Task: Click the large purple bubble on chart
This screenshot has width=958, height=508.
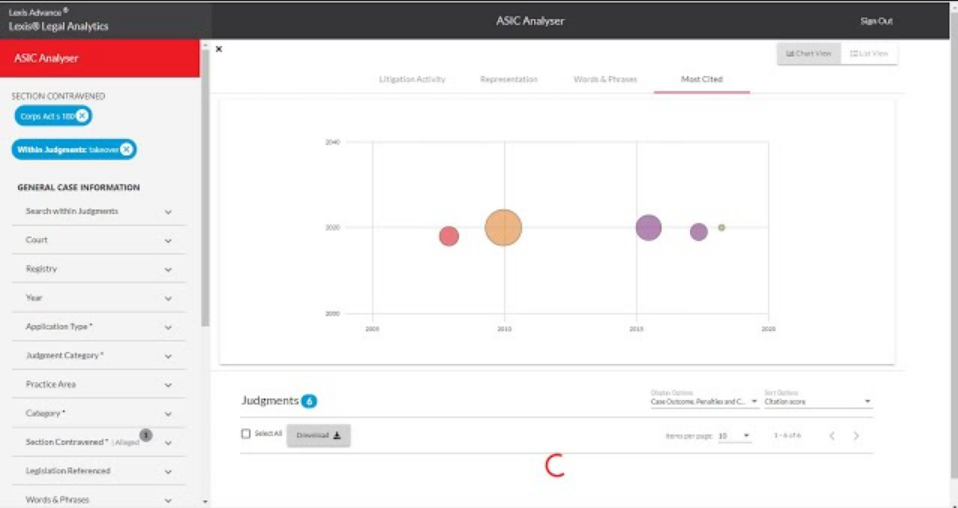Action: 648,227
